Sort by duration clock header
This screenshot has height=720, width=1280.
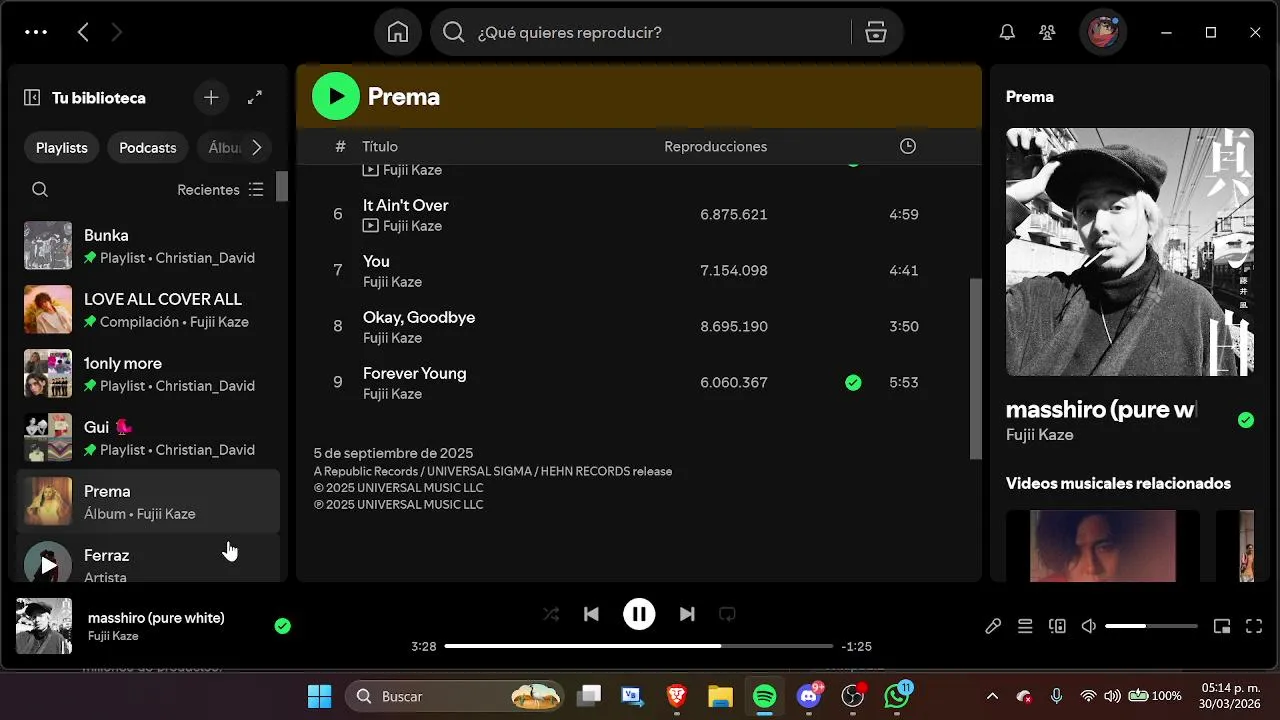(908, 146)
